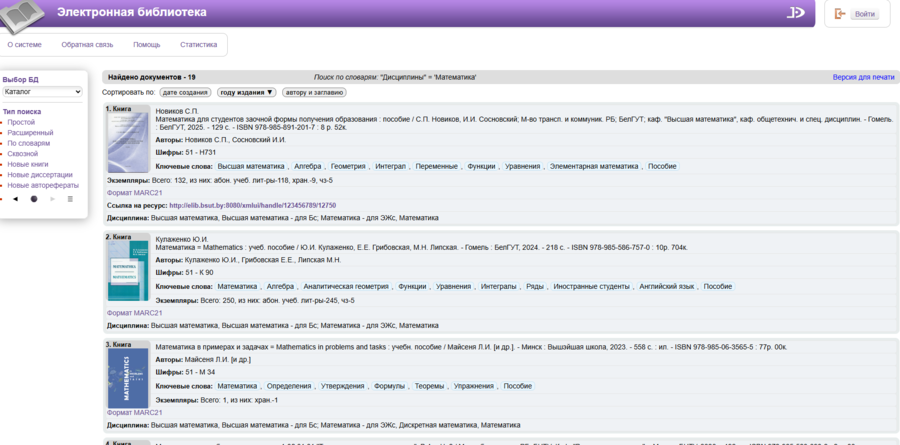Click the Электронная библиотека header title
Viewport: 900px width, 445px height.
pyautogui.click(x=132, y=12)
